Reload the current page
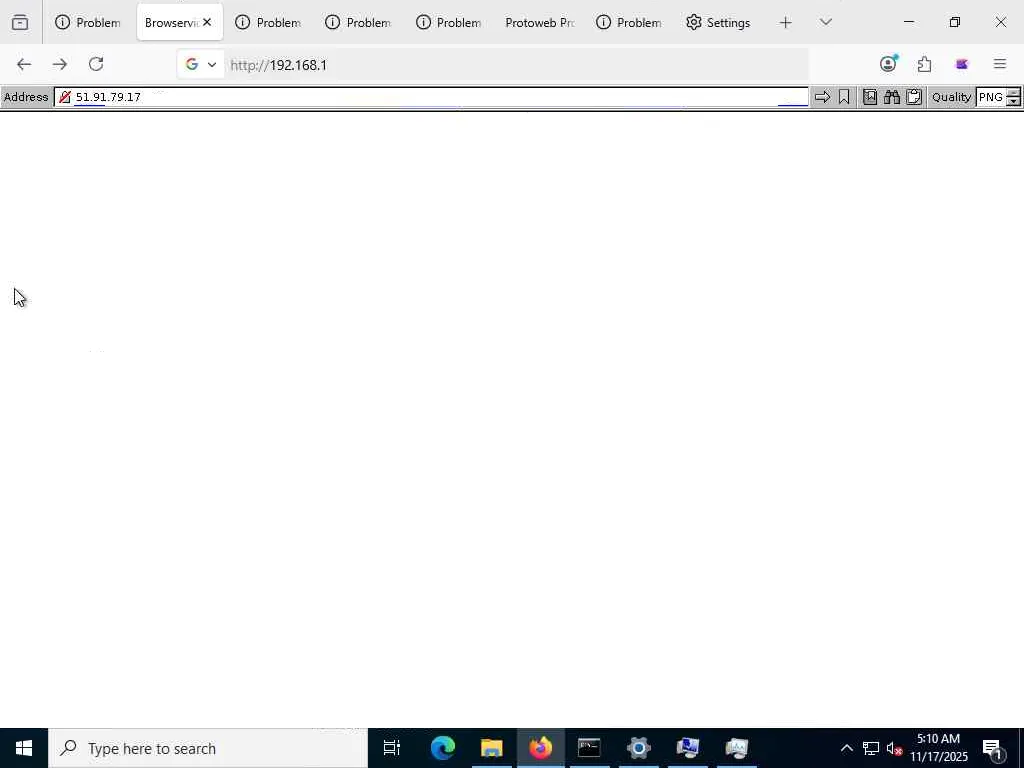The width and height of the screenshot is (1024, 768). pos(96,64)
